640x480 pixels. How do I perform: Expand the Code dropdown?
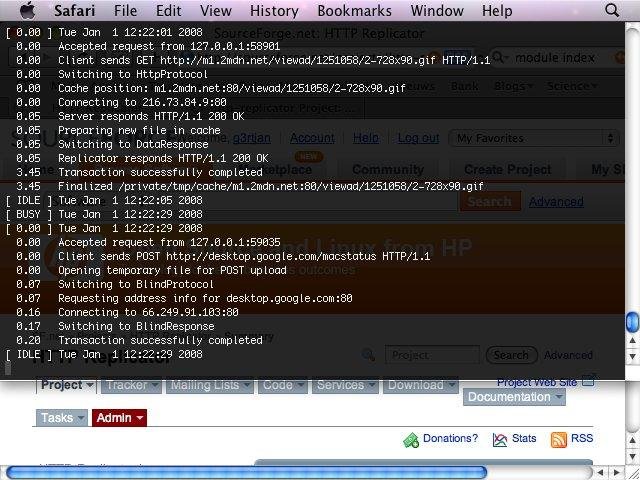(x=282, y=385)
